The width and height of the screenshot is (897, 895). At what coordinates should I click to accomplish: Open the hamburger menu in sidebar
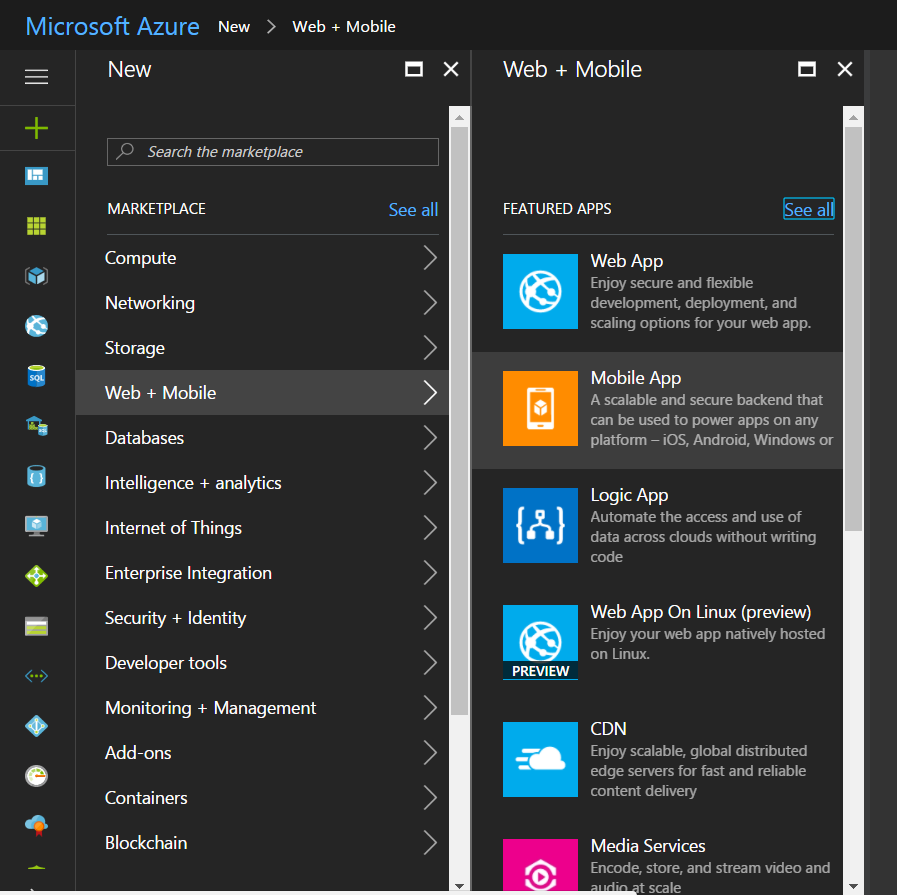coord(36,77)
